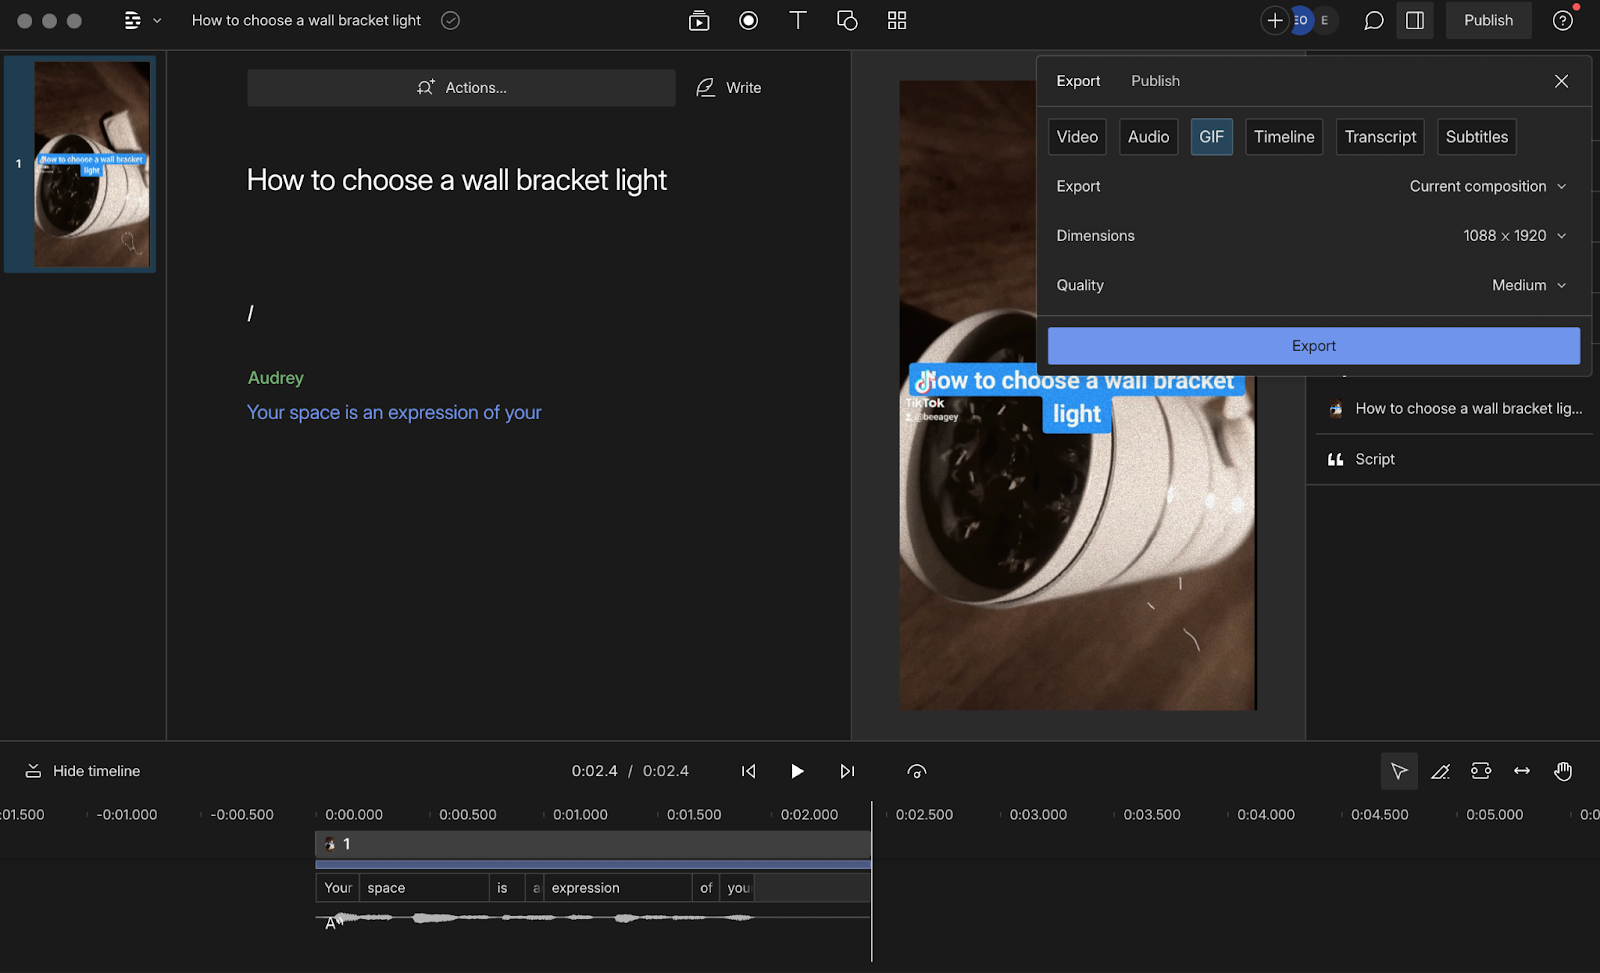
Task: Toggle the right sidebar panel open
Action: [1414, 20]
